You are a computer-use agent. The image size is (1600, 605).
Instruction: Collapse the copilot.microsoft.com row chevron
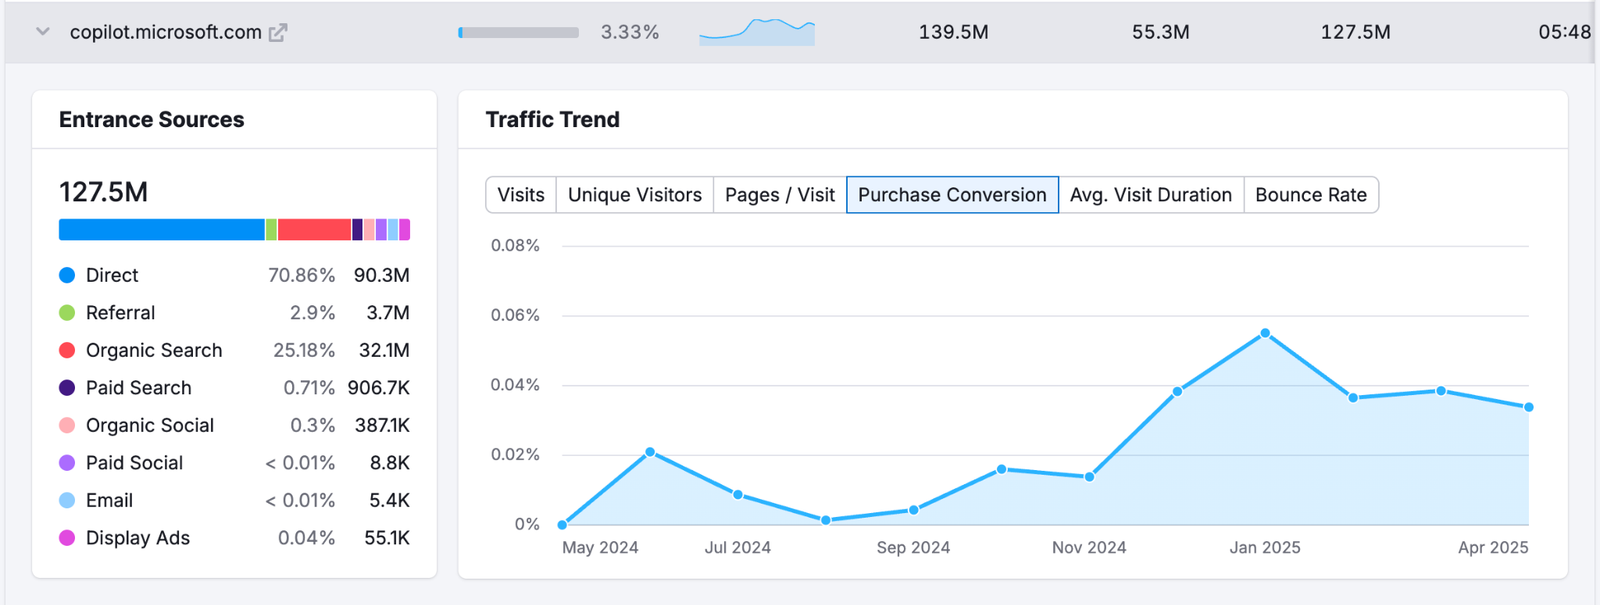(43, 32)
